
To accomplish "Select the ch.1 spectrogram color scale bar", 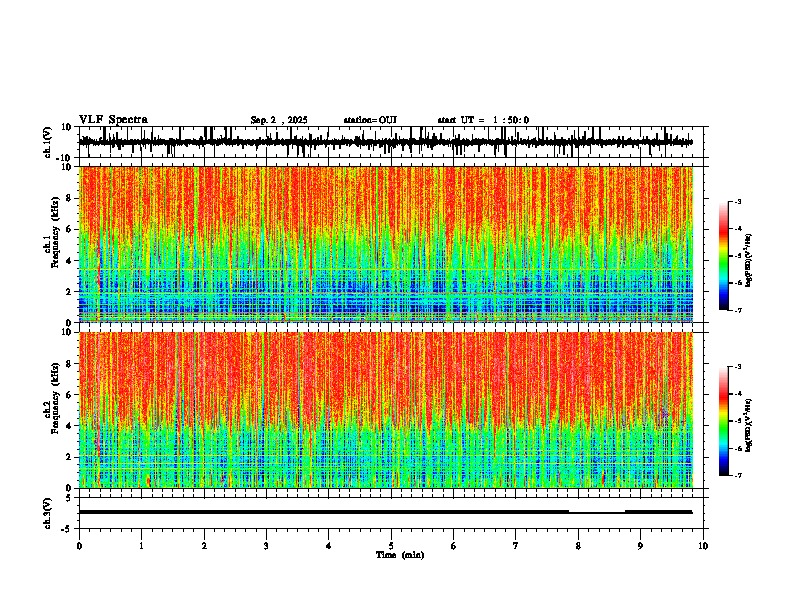I will pyautogui.click(x=723, y=256).
